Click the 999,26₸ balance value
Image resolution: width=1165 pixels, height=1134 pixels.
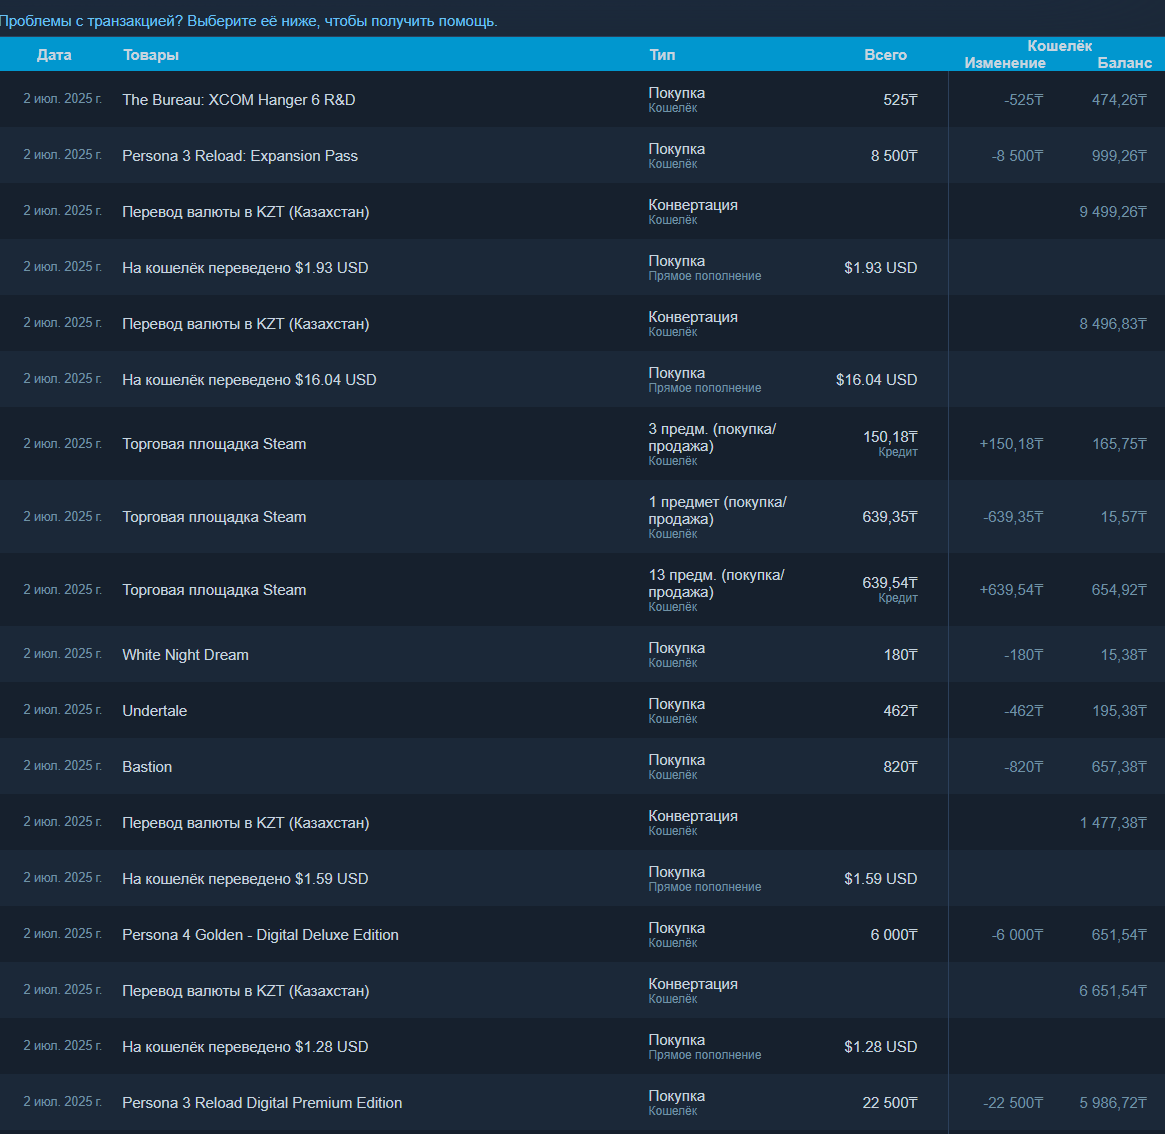coord(1119,156)
